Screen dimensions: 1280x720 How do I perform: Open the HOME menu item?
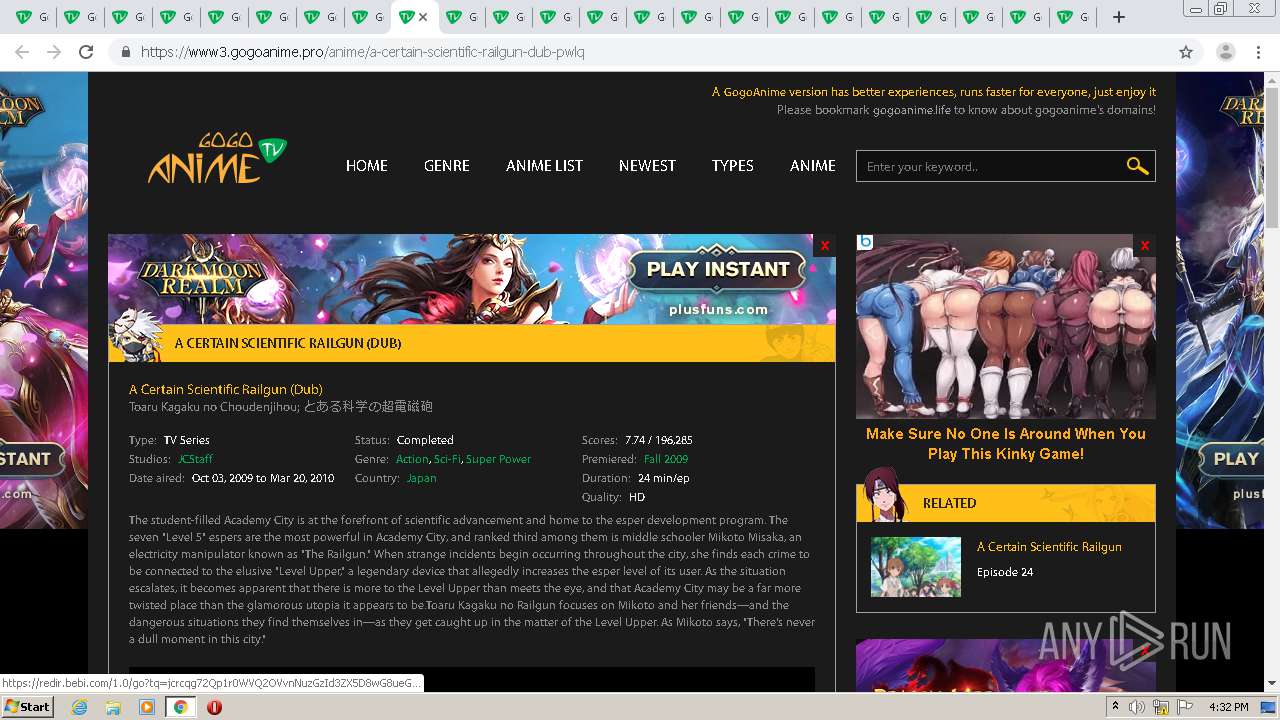click(x=367, y=166)
